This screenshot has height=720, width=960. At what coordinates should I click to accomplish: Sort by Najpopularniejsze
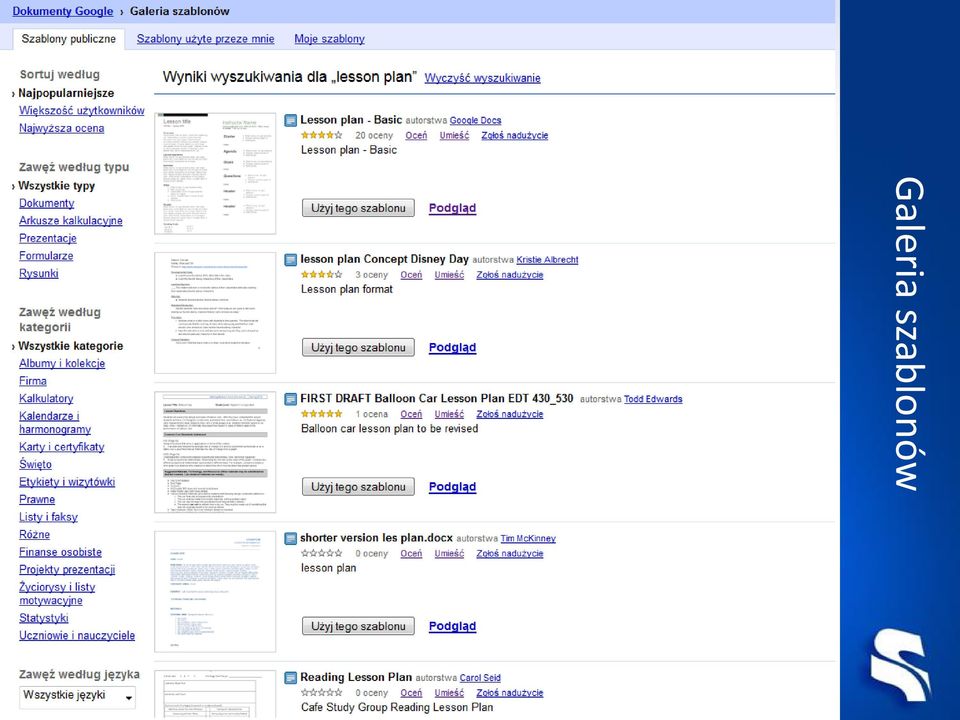pyautogui.click(x=66, y=94)
